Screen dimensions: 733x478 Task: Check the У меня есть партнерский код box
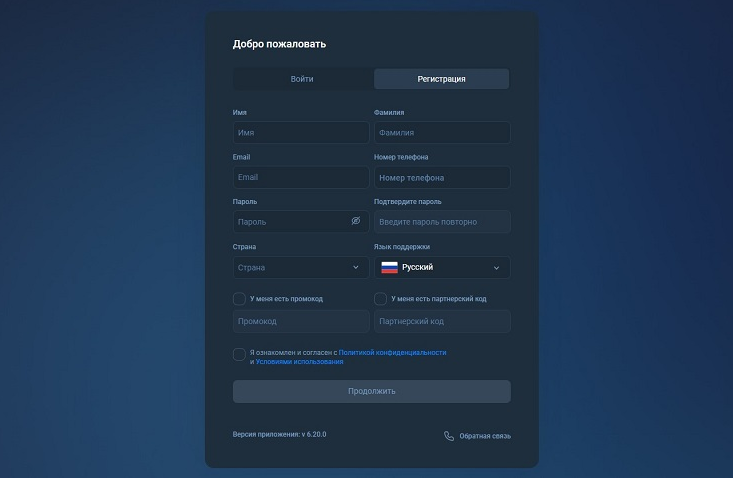coord(381,299)
